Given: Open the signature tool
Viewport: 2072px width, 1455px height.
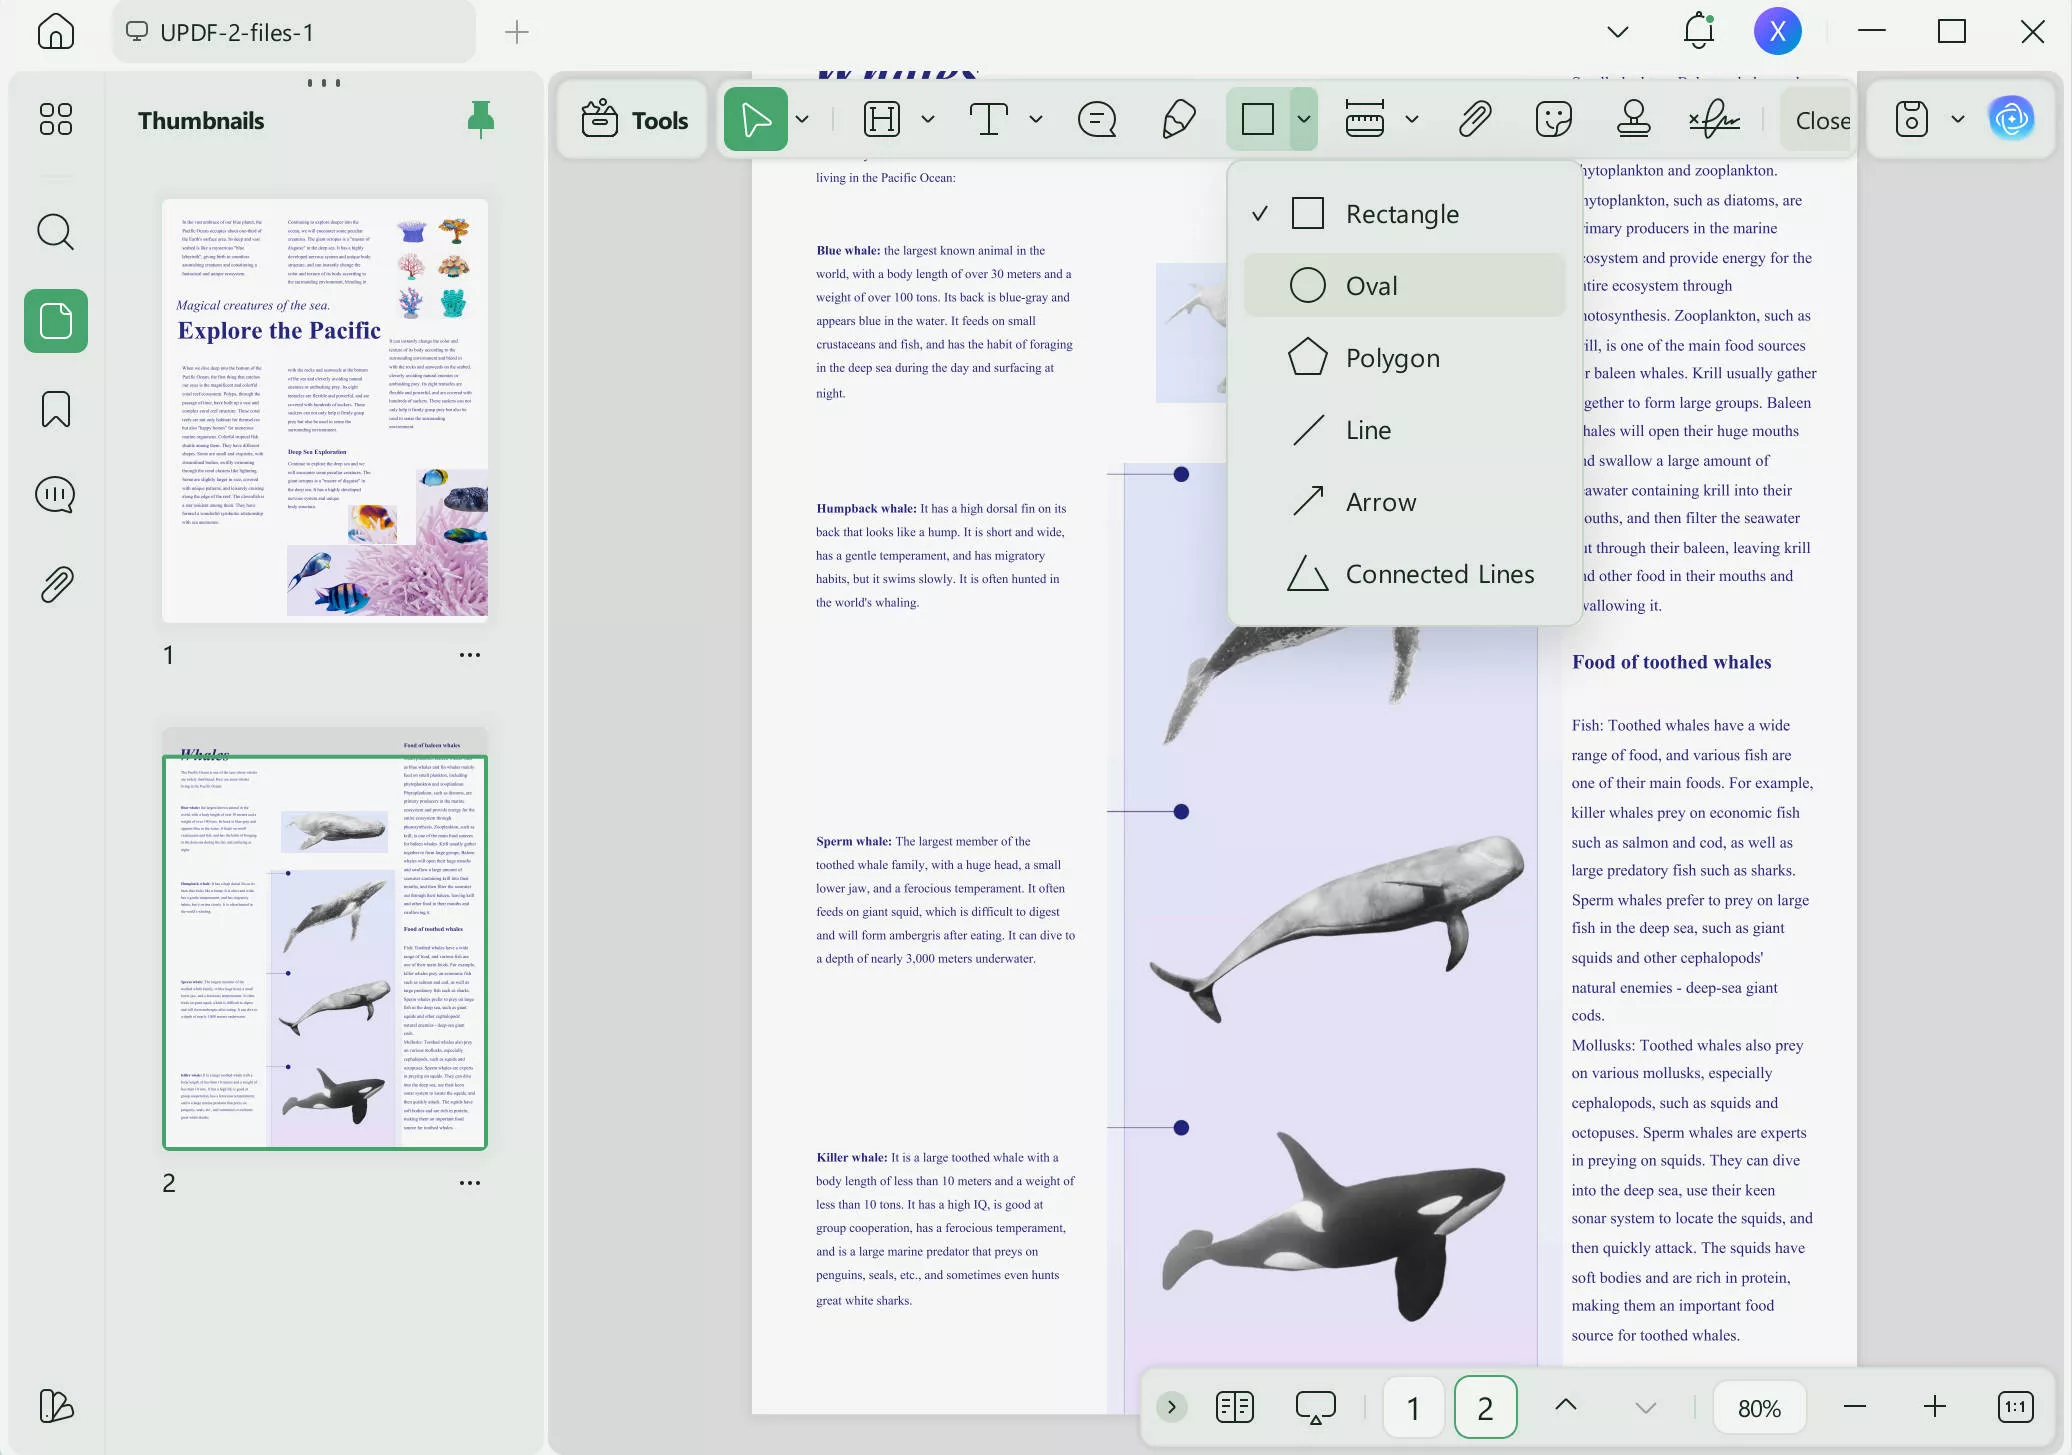Looking at the screenshot, I should click(1712, 118).
